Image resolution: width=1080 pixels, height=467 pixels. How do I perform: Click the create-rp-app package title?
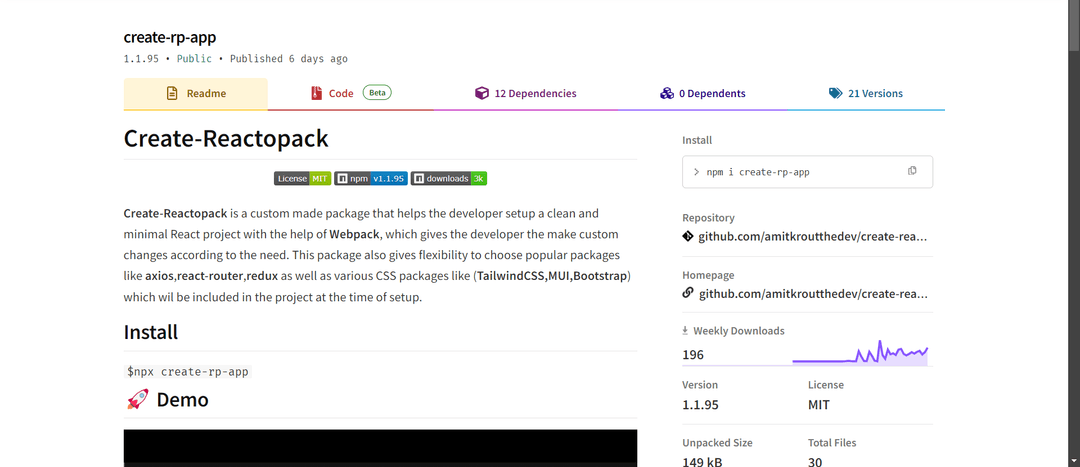coord(170,38)
